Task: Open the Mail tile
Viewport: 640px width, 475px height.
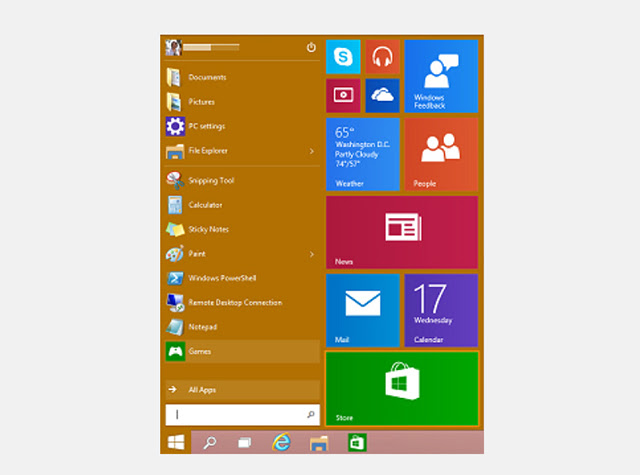Action: tap(363, 310)
